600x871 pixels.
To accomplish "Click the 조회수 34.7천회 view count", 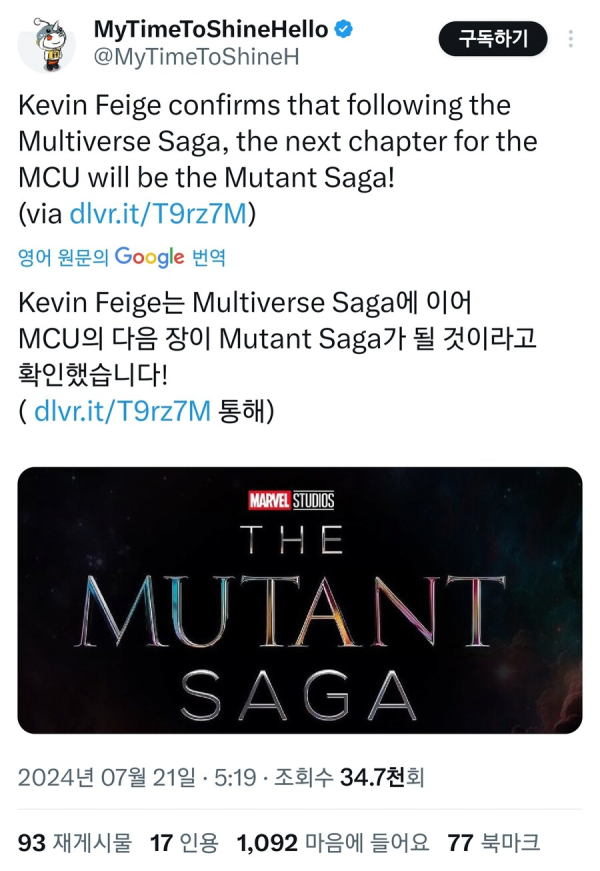I will (x=349, y=777).
